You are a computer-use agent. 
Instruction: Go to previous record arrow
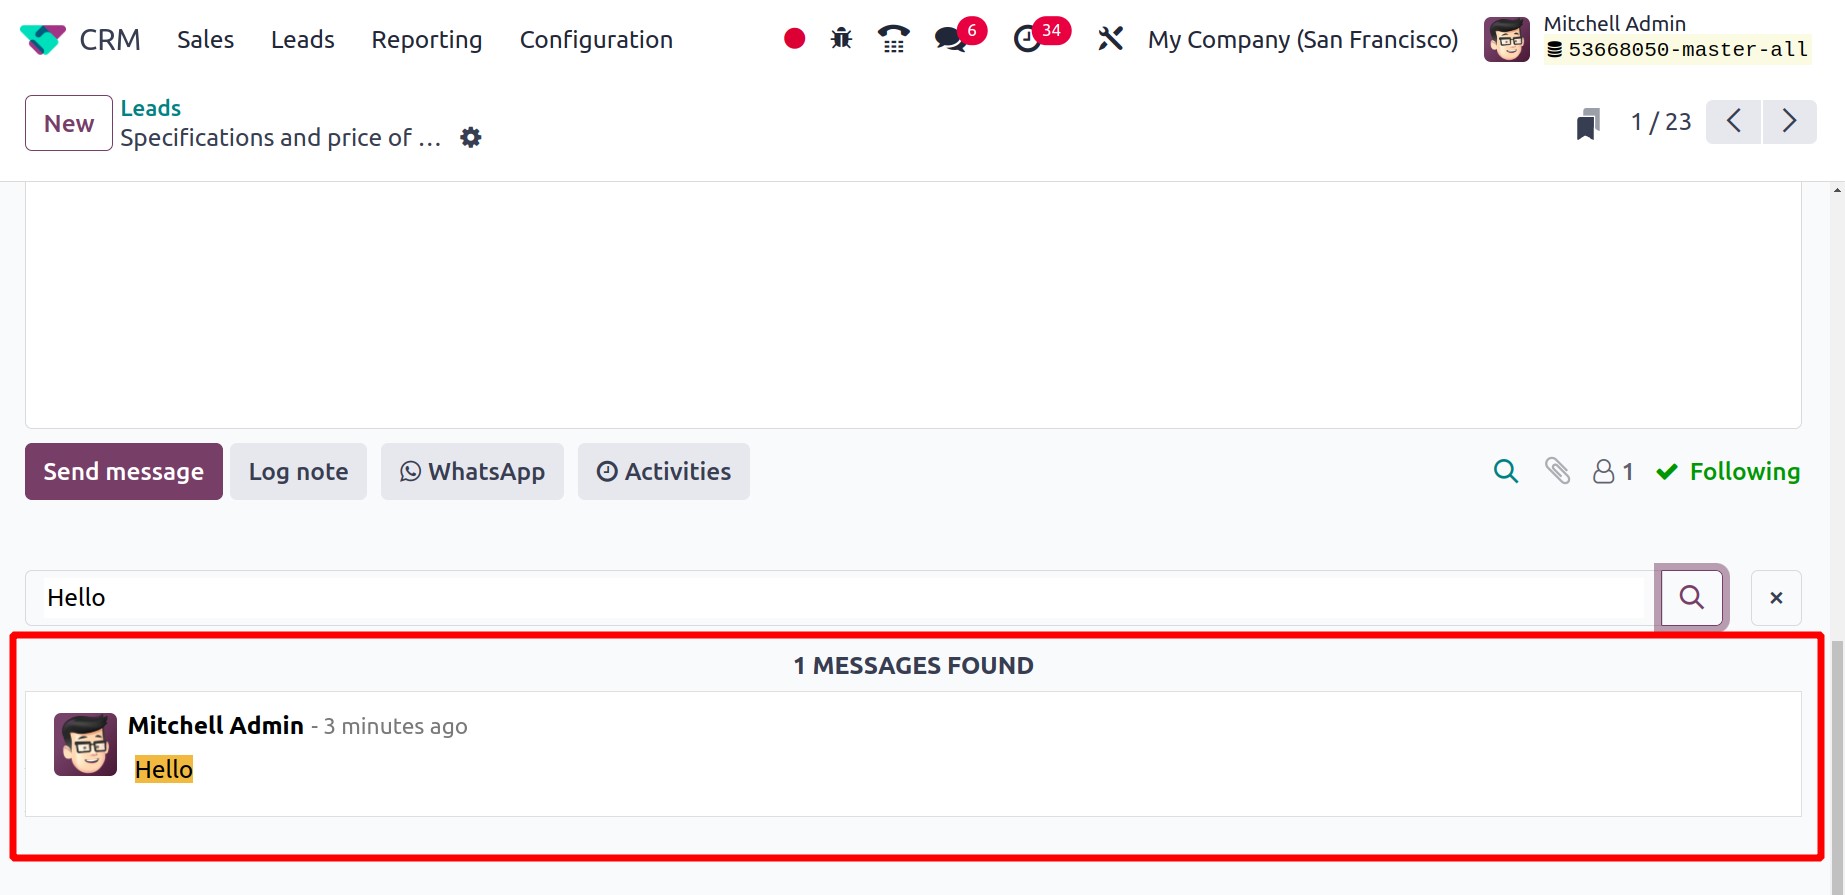coord(1734,122)
